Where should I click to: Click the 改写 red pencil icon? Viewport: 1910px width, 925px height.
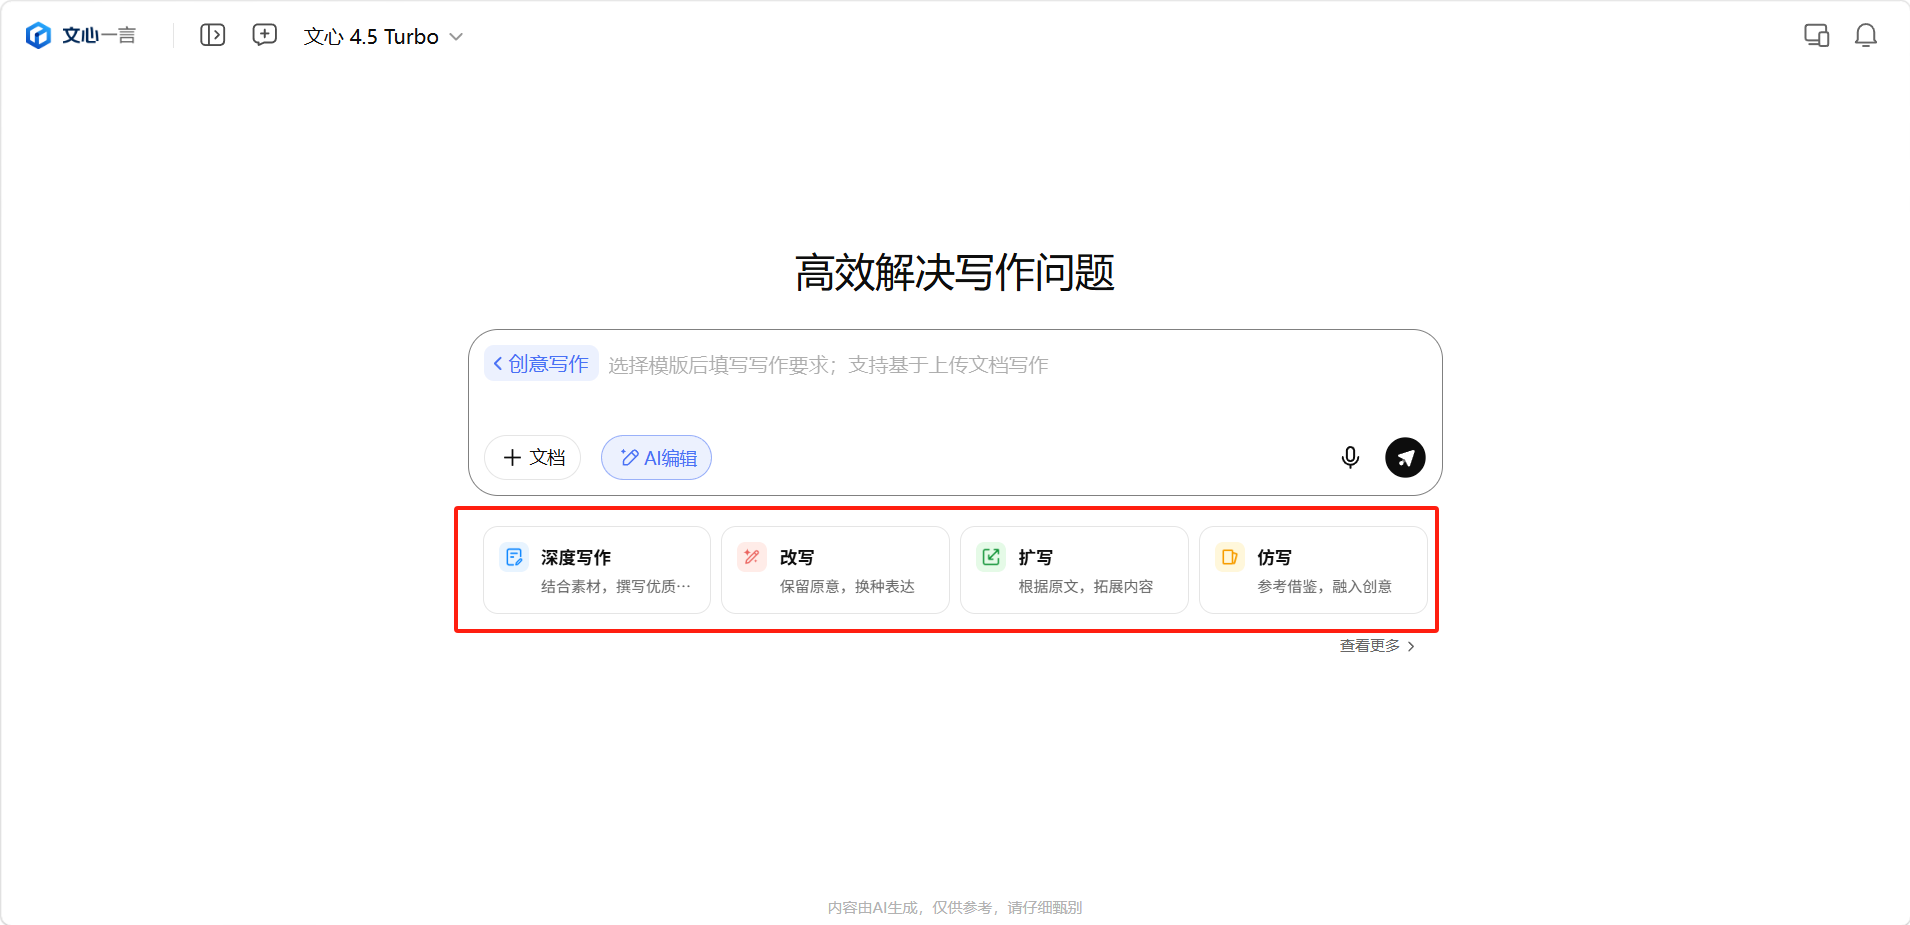752,557
